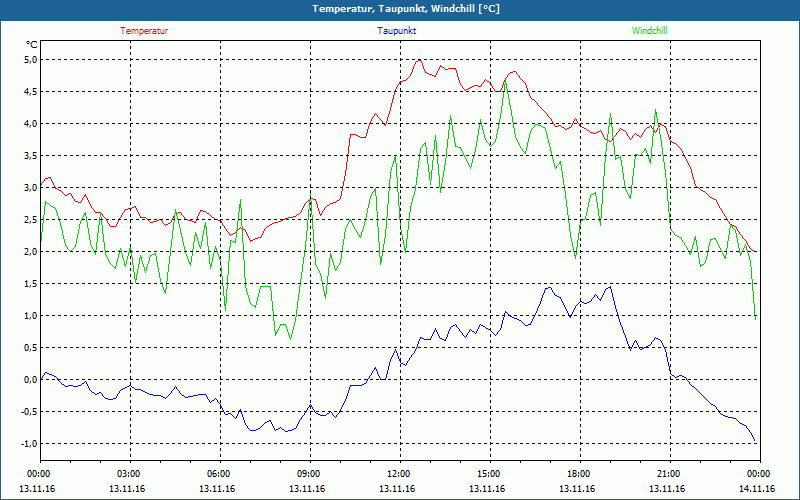Click the 3,0 y-axis value
Image resolution: width=800 pixels, height=500 pixels.
click(x=31, y=188)
